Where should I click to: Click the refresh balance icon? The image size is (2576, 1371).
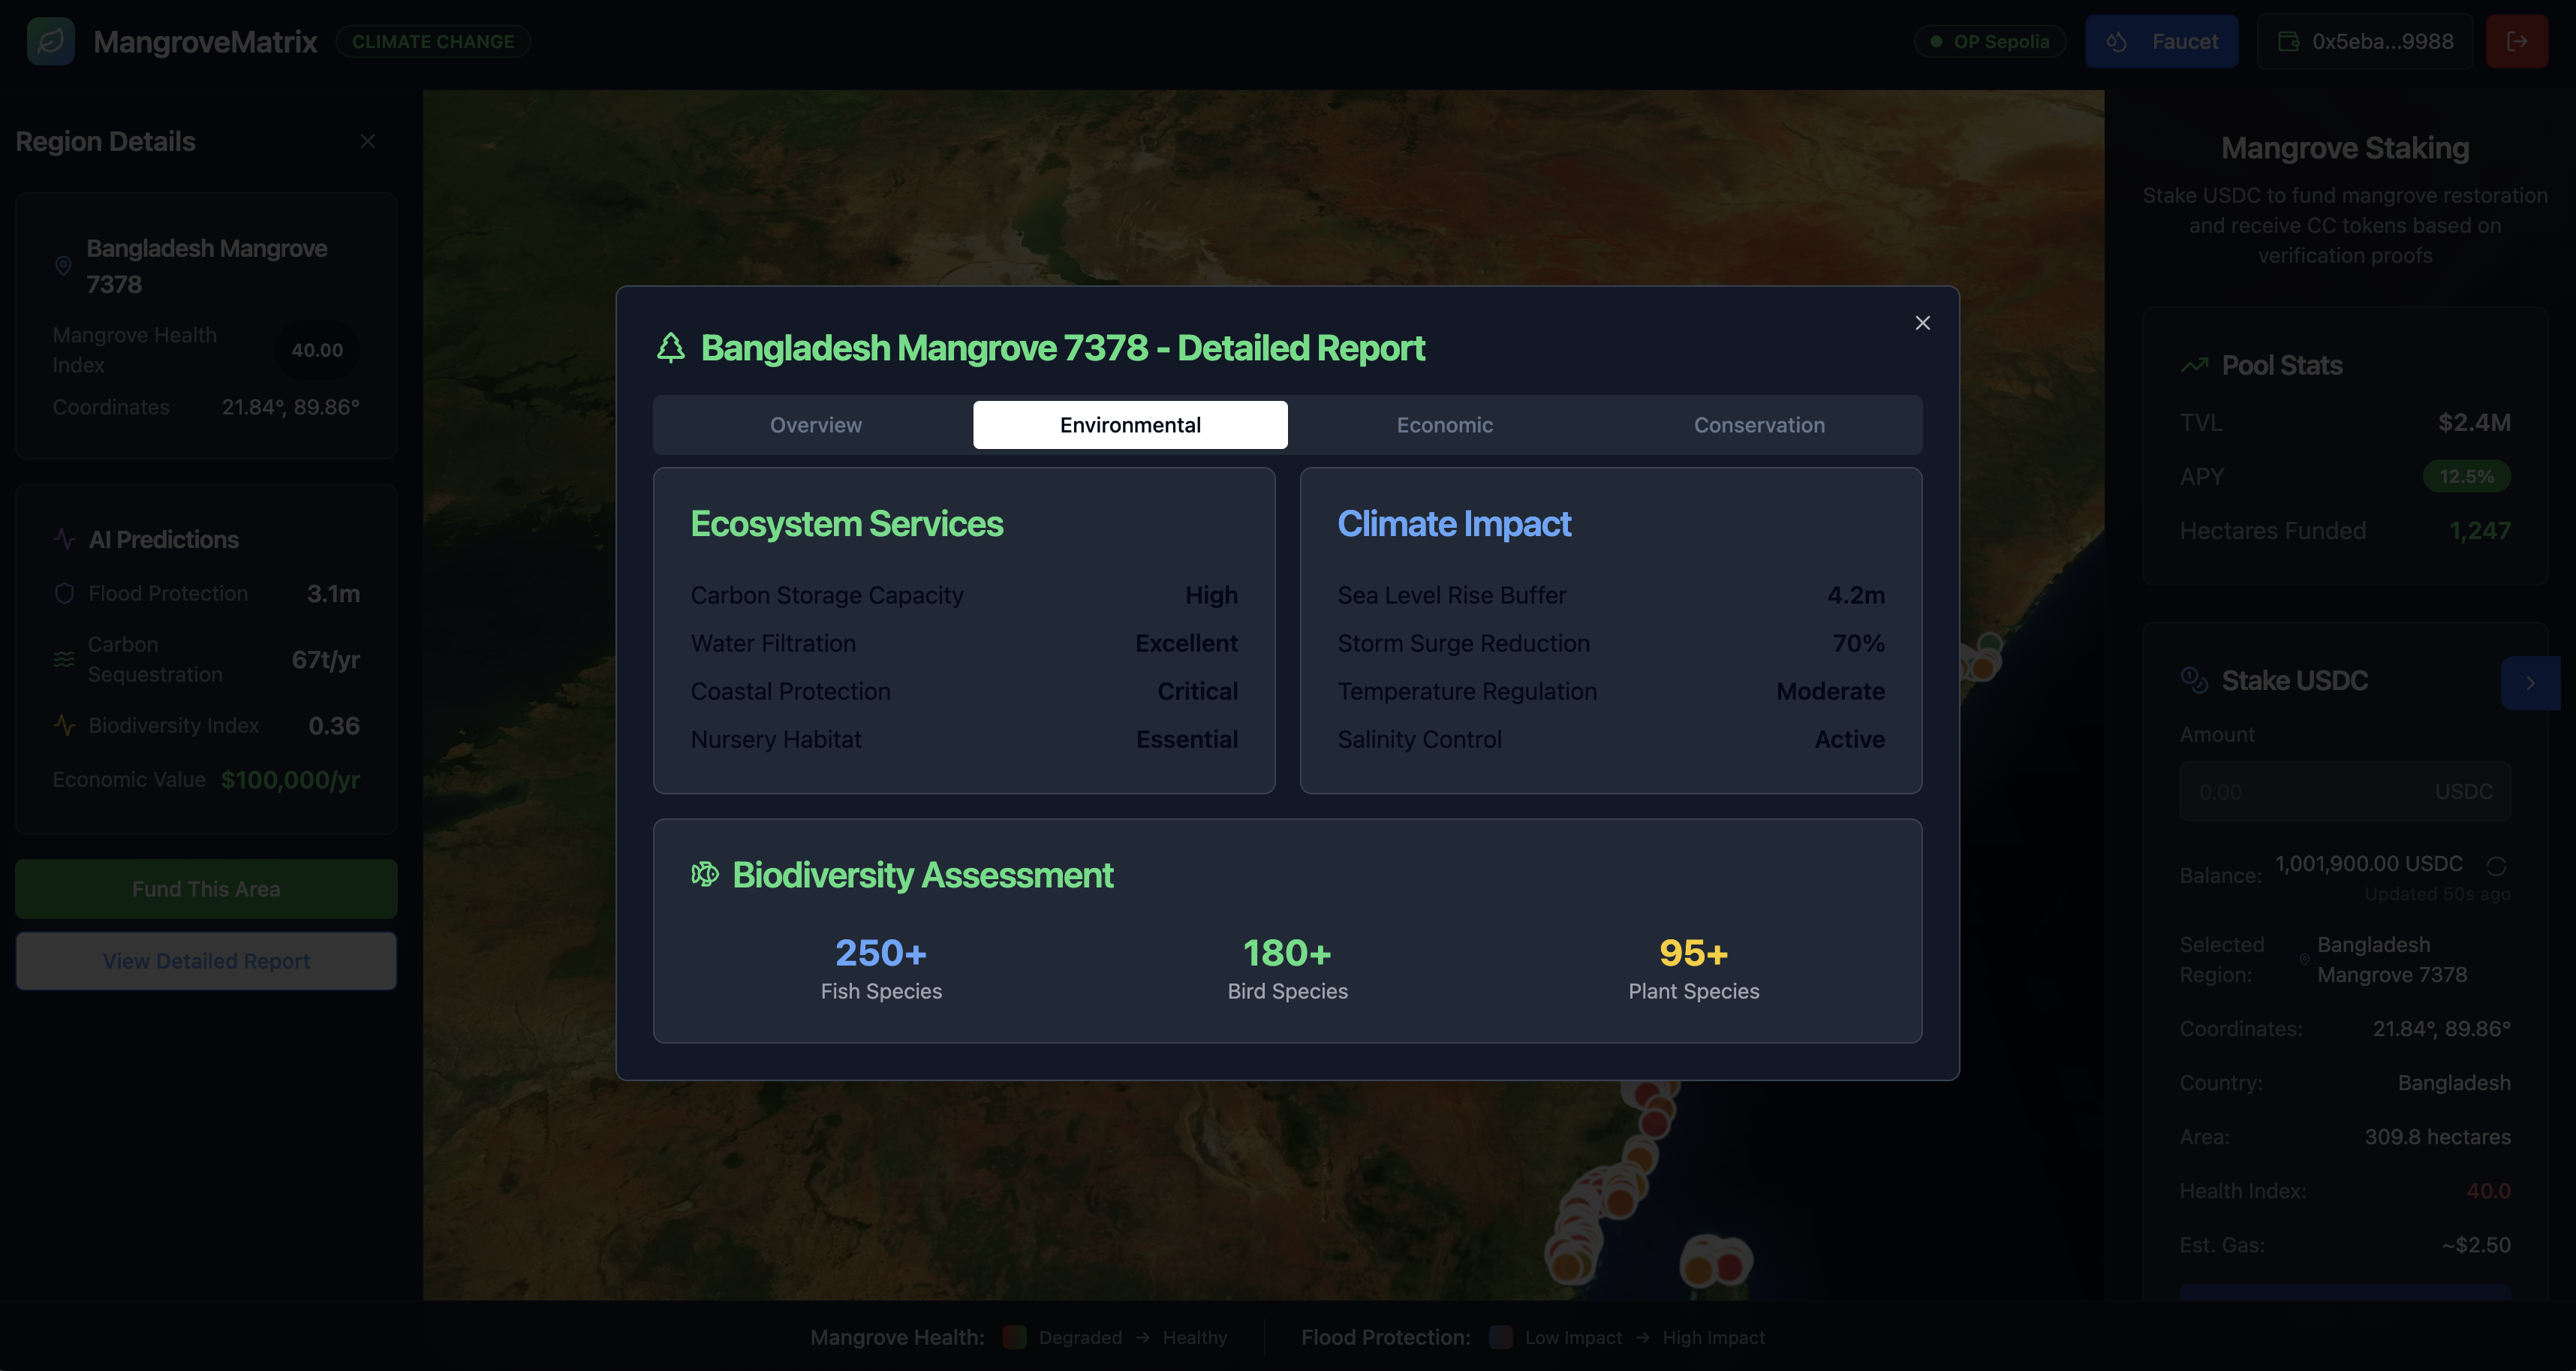tap(2496, 865)
